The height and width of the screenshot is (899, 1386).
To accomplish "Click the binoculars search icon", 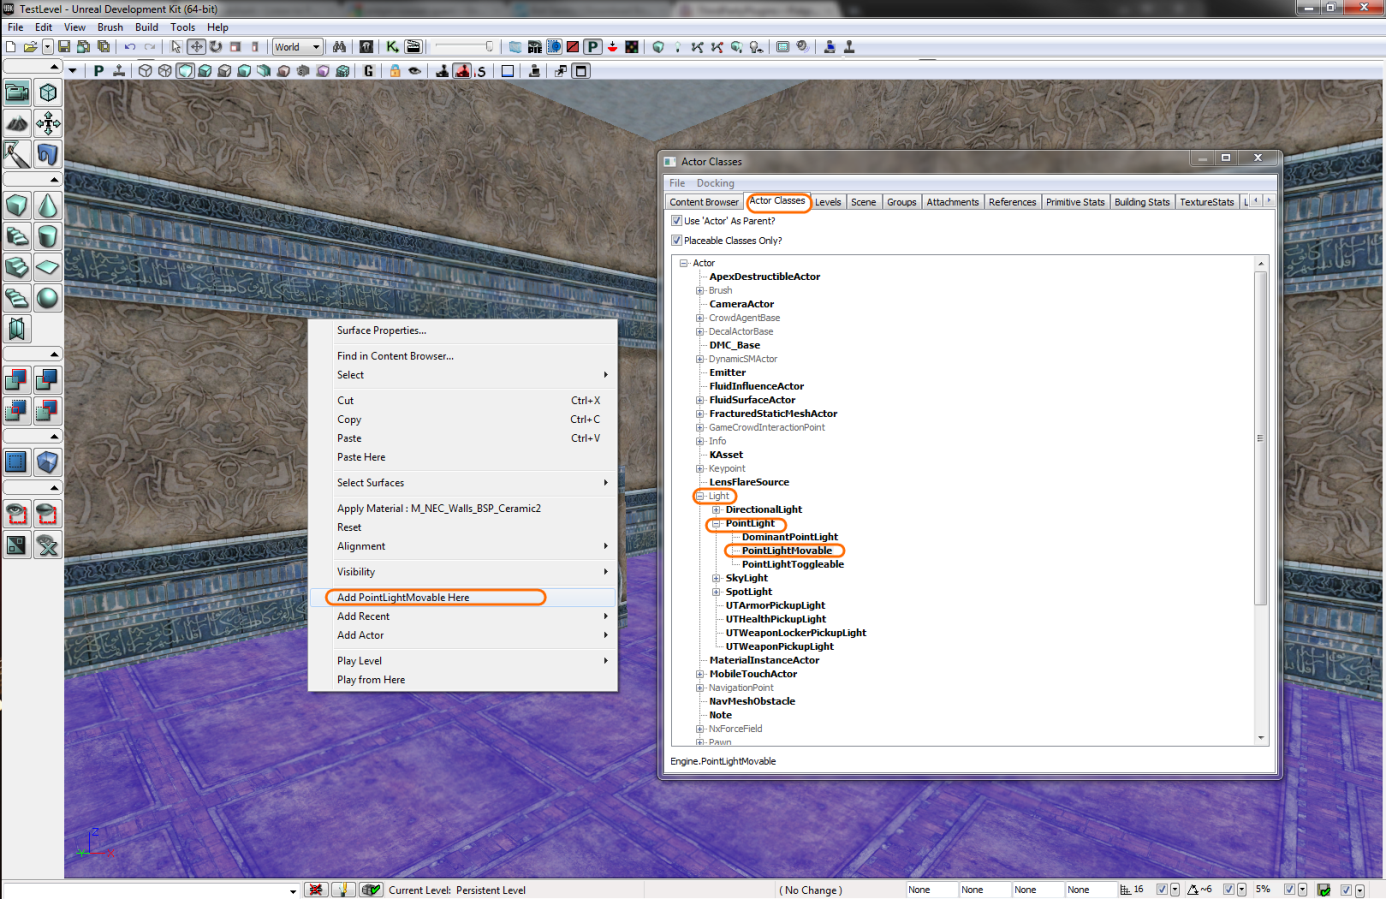I will point(340,47).
